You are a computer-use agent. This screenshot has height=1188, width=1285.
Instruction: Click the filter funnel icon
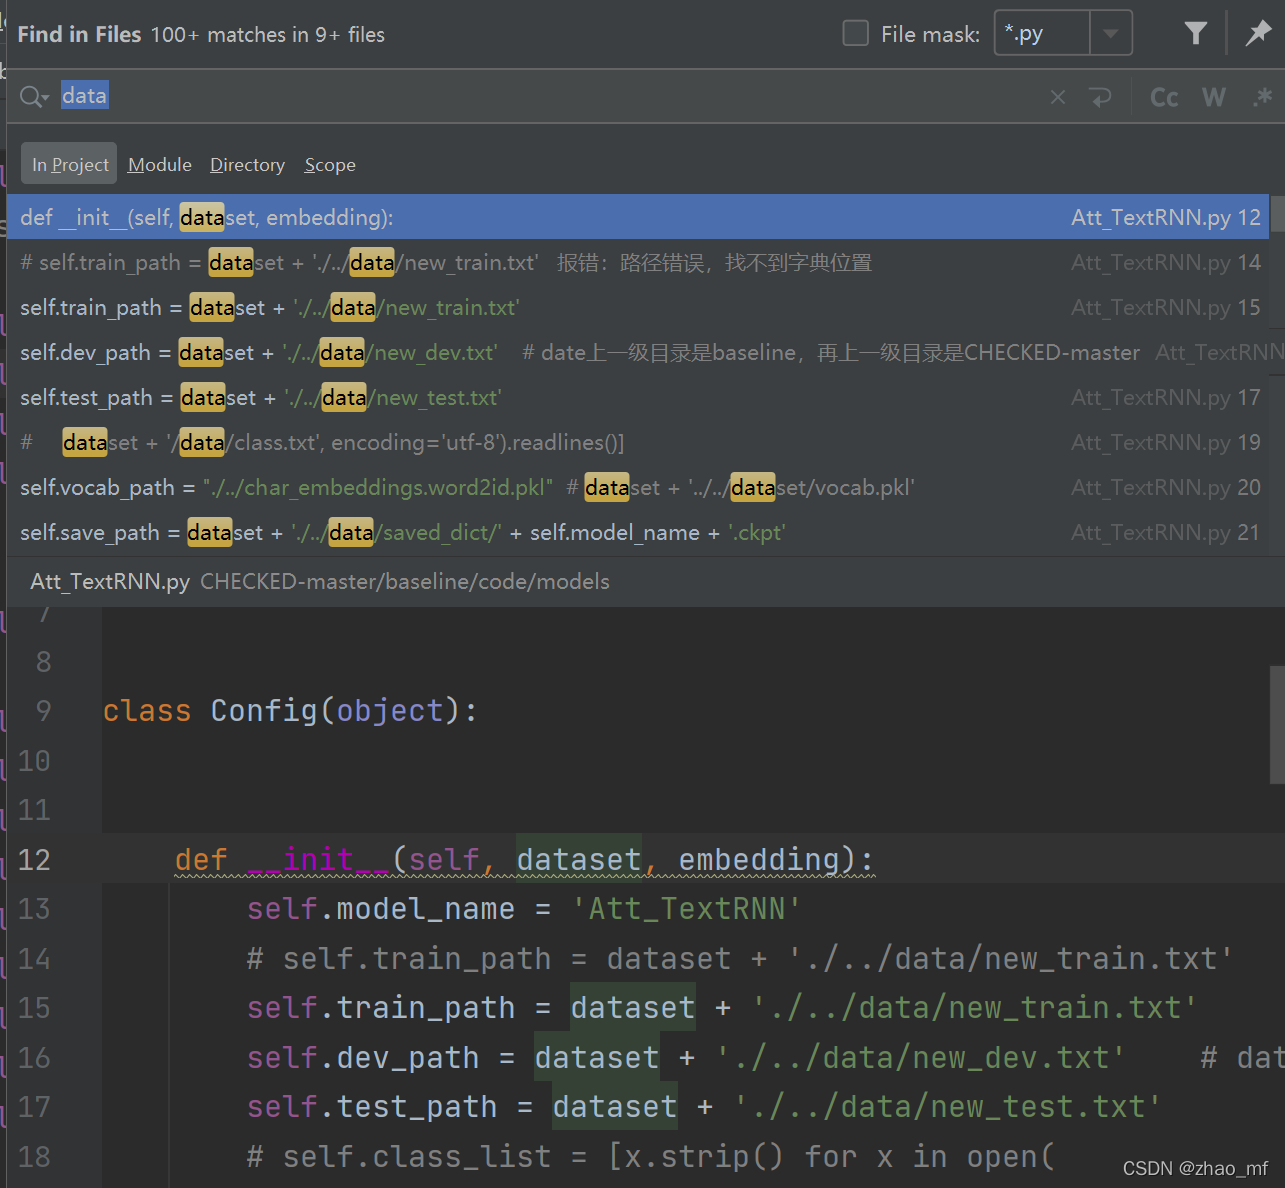coord(1195,34)
